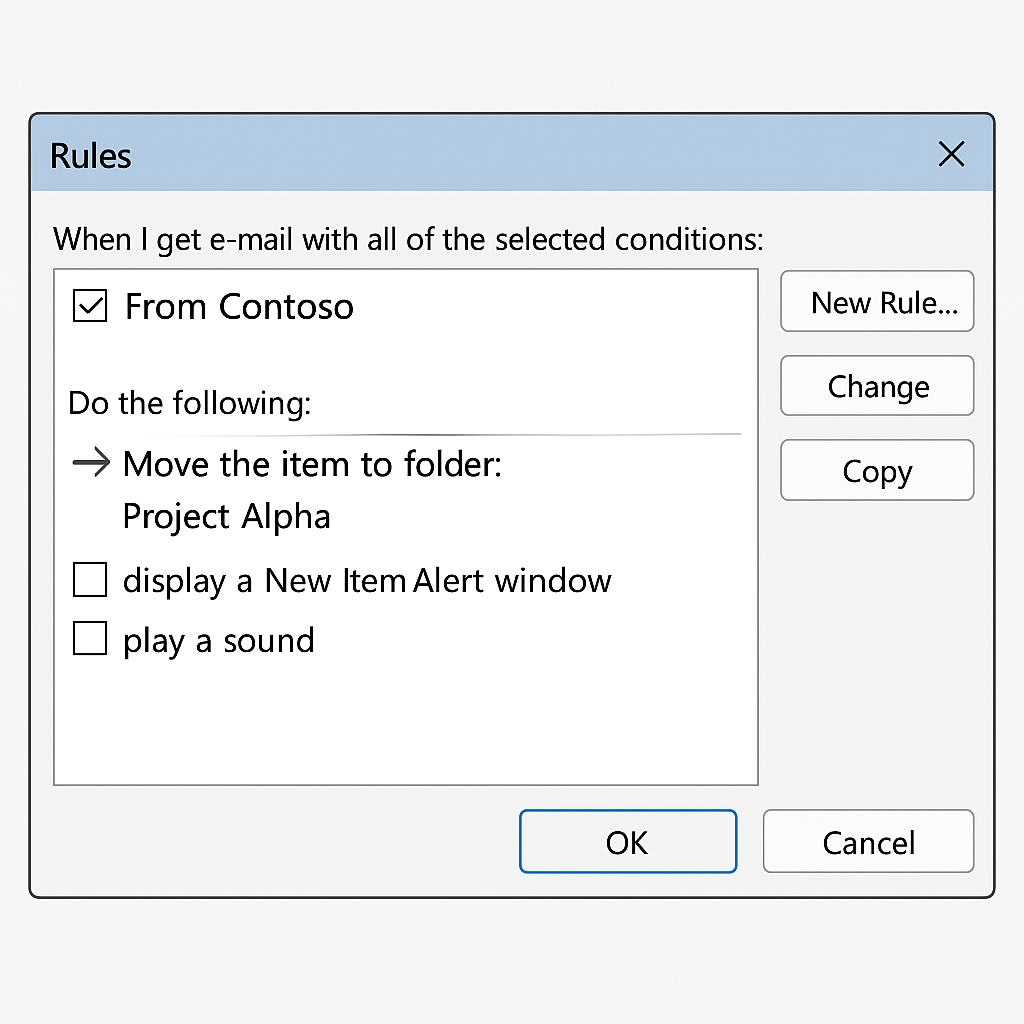Screen dimensions: 1024x1024
Task: Click the divider line under Do the following
Action: coord(406,434)
